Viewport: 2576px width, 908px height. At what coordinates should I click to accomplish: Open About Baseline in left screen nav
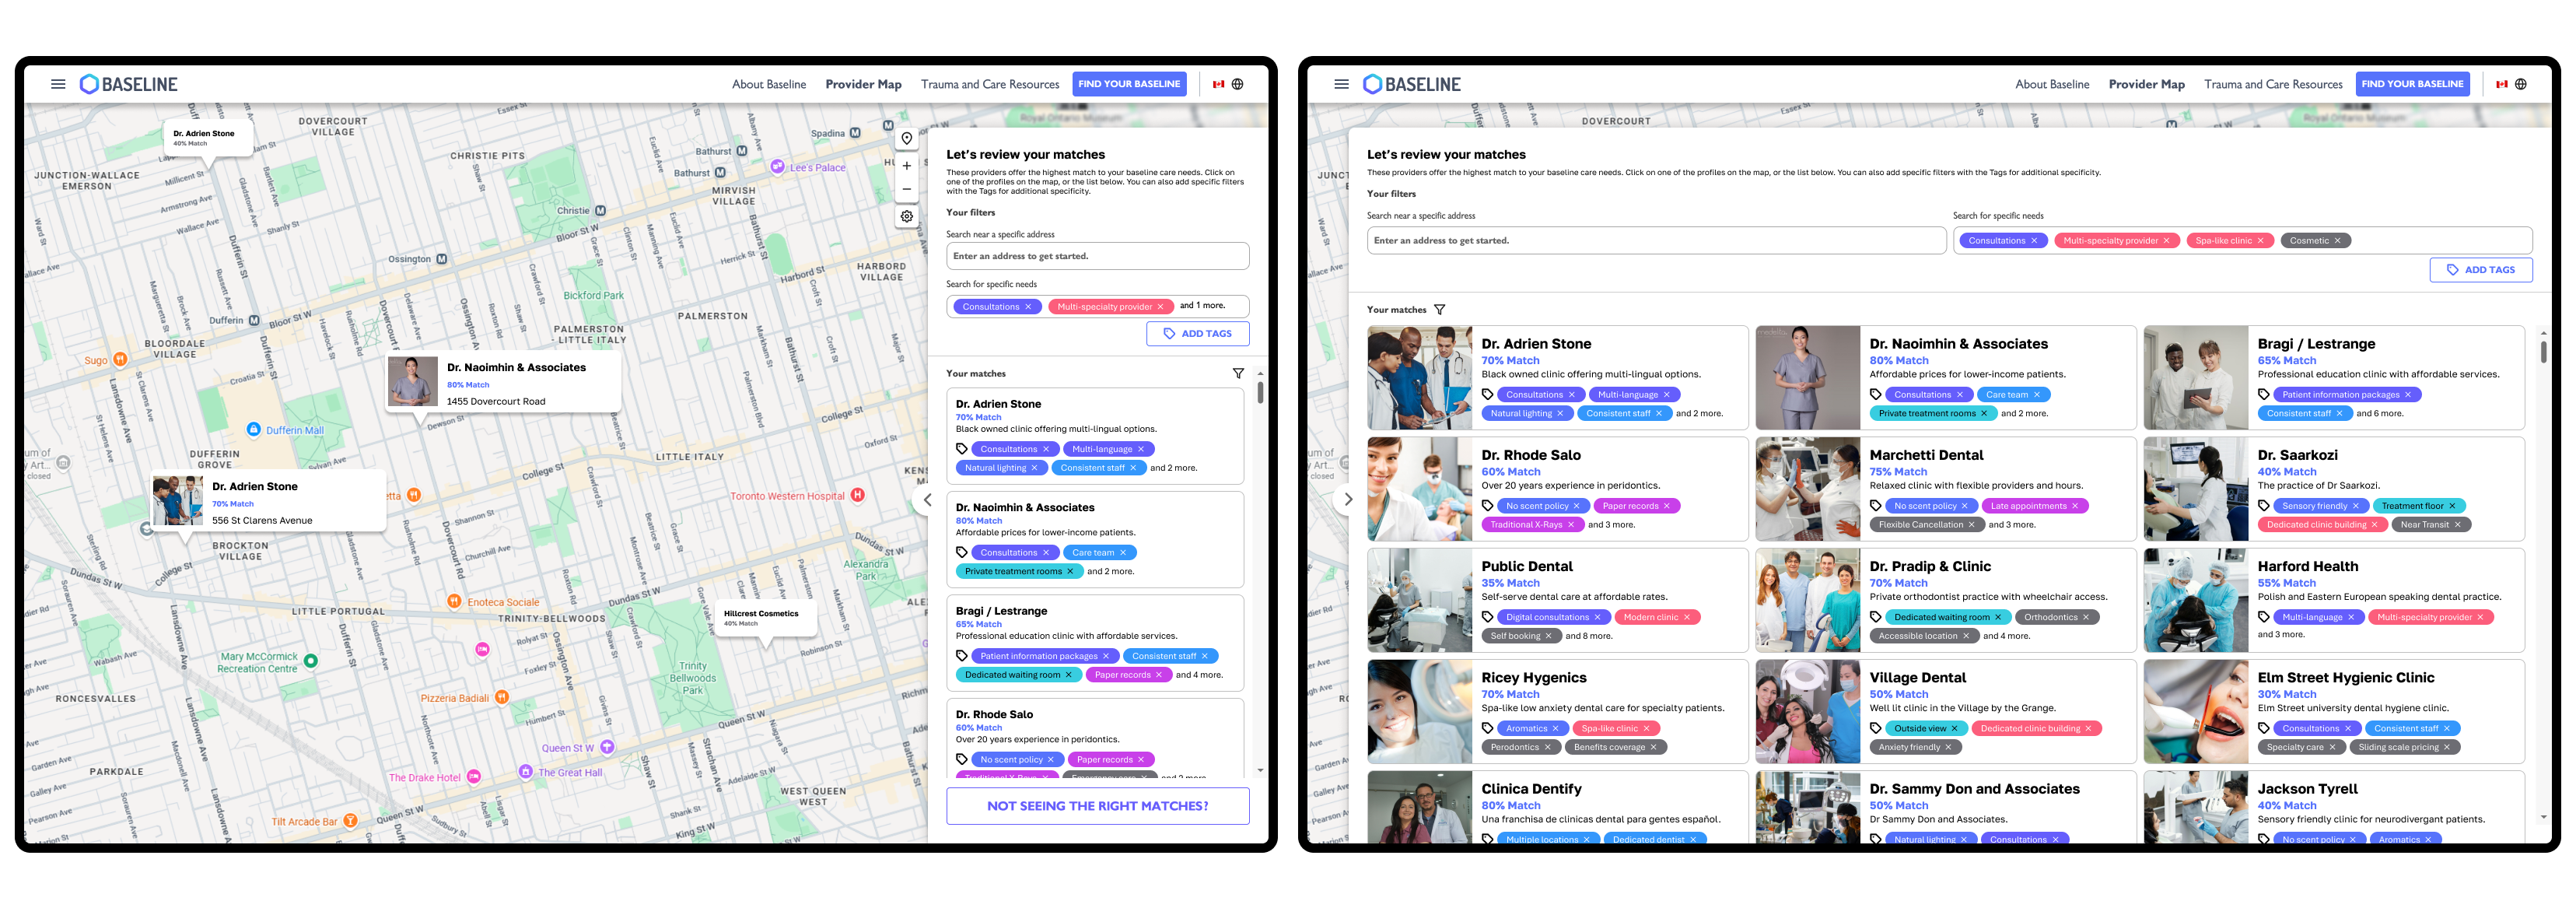point(768,84)
